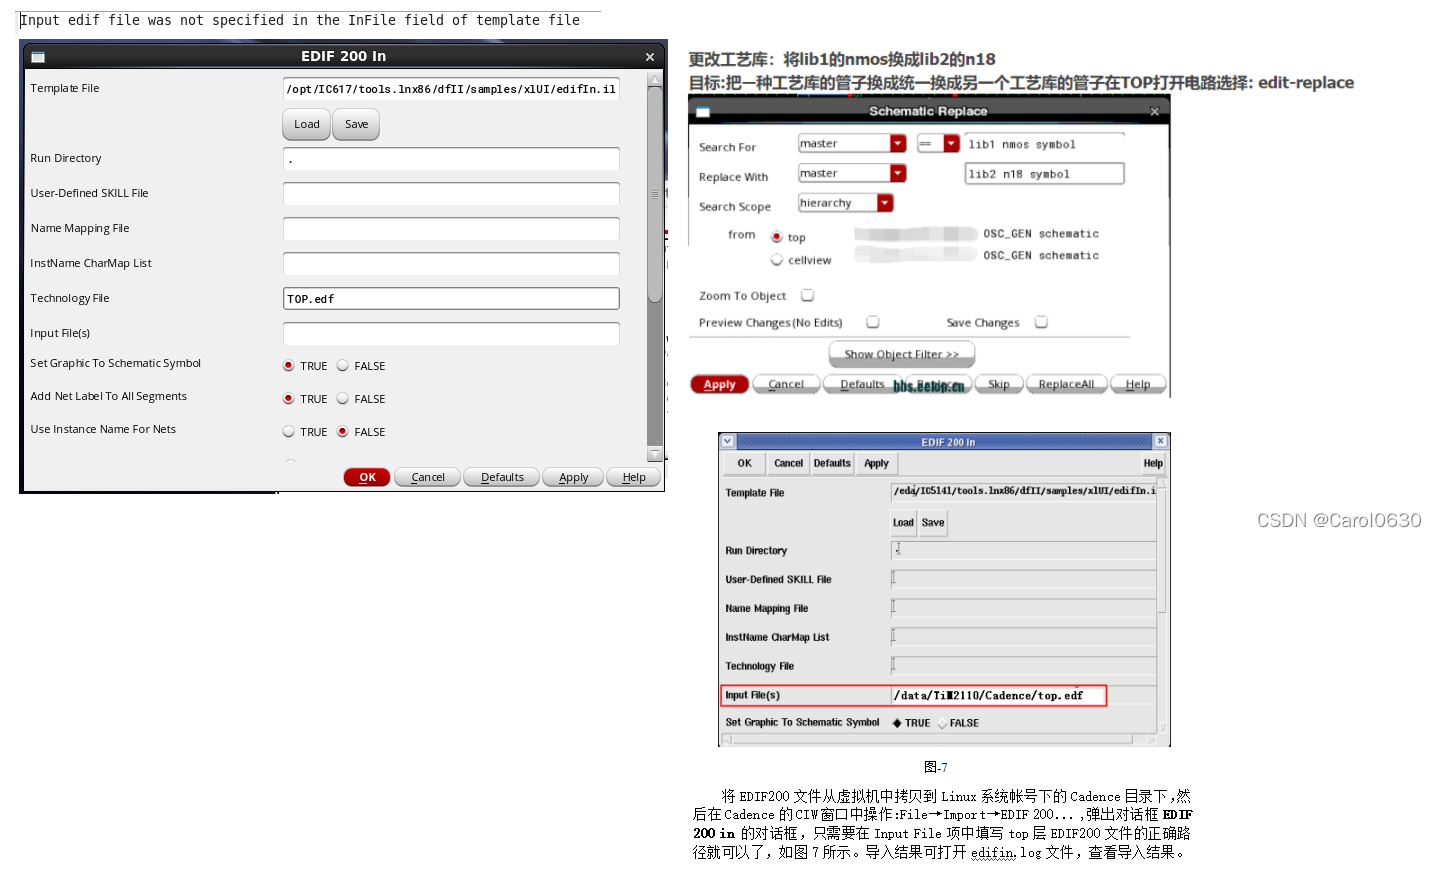Image resolution: width=1437 pixels, height=879 pixels.
Task: Select FALSE for Set Graphic To Schematic Symbol in IC5141 dialog
Action: click(943, 723)
